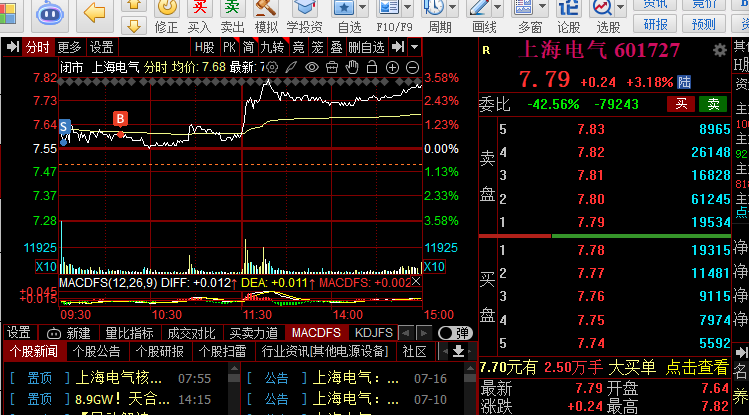Viewport: 749px width, 415px height.
Task: Click the 预测 button
Action: [x=704, y=24]
